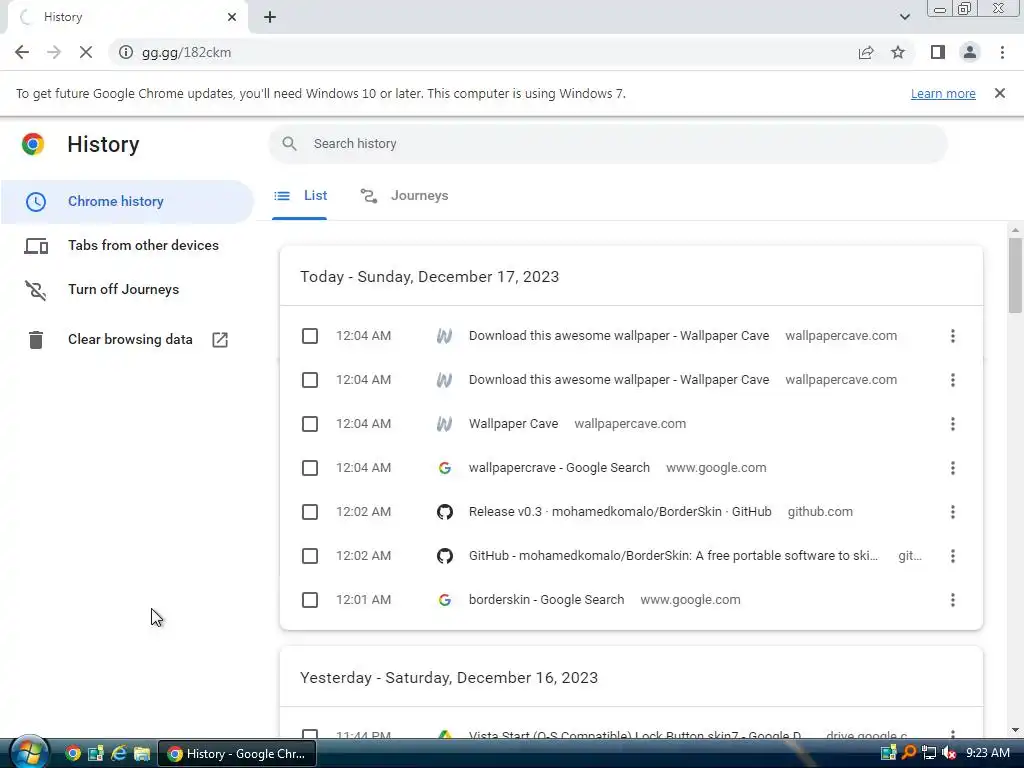Click the network tray icon

coord(929,753)
